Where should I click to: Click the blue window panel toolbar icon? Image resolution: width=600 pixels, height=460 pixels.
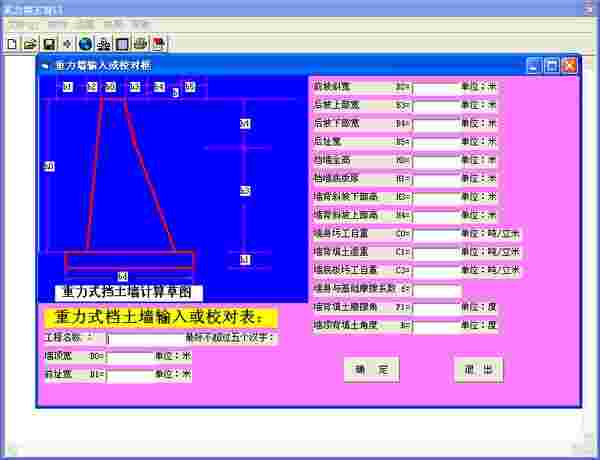point(122,44)
